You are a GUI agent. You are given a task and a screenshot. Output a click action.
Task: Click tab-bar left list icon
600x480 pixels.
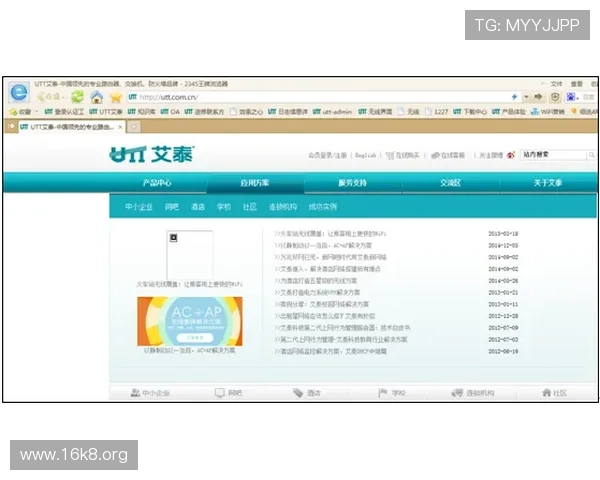11,126
